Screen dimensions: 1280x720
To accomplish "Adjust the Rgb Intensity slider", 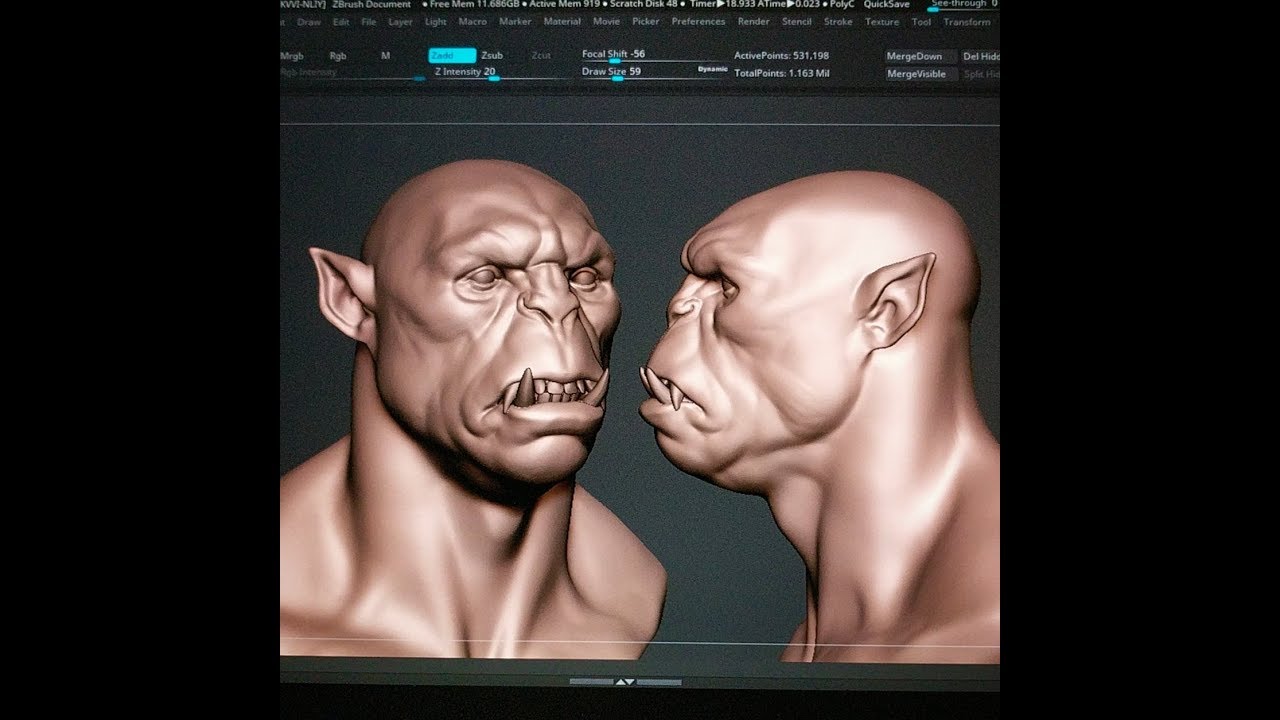I will (x=352, y=73).
